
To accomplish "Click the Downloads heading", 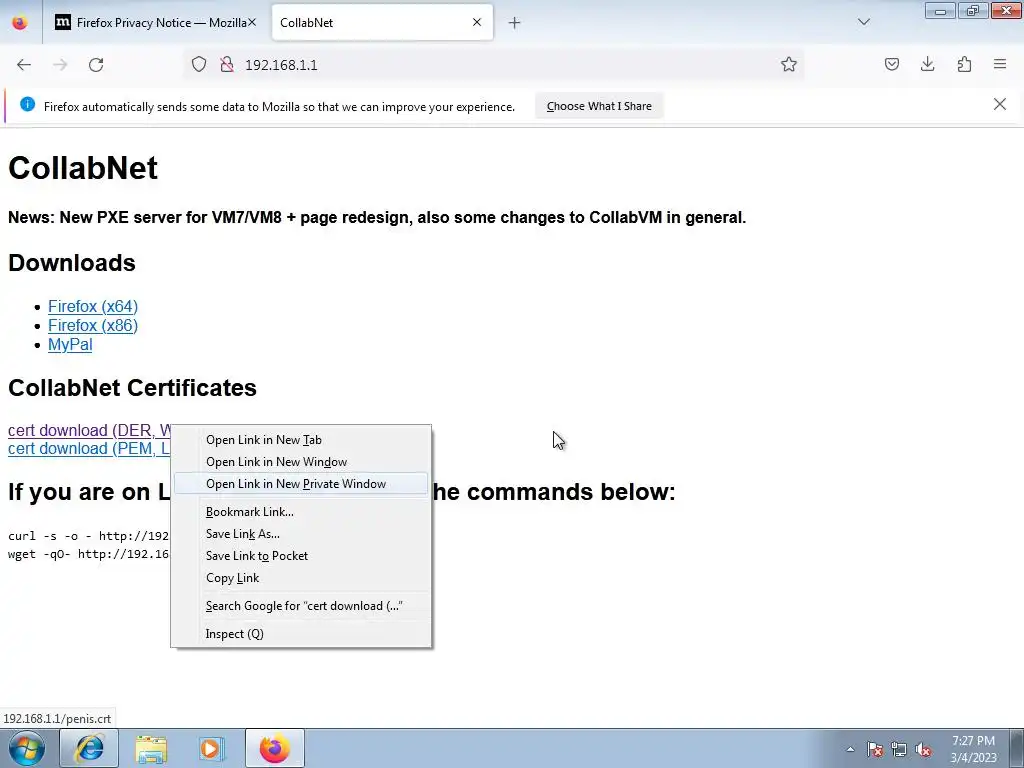I will (72, 263).
